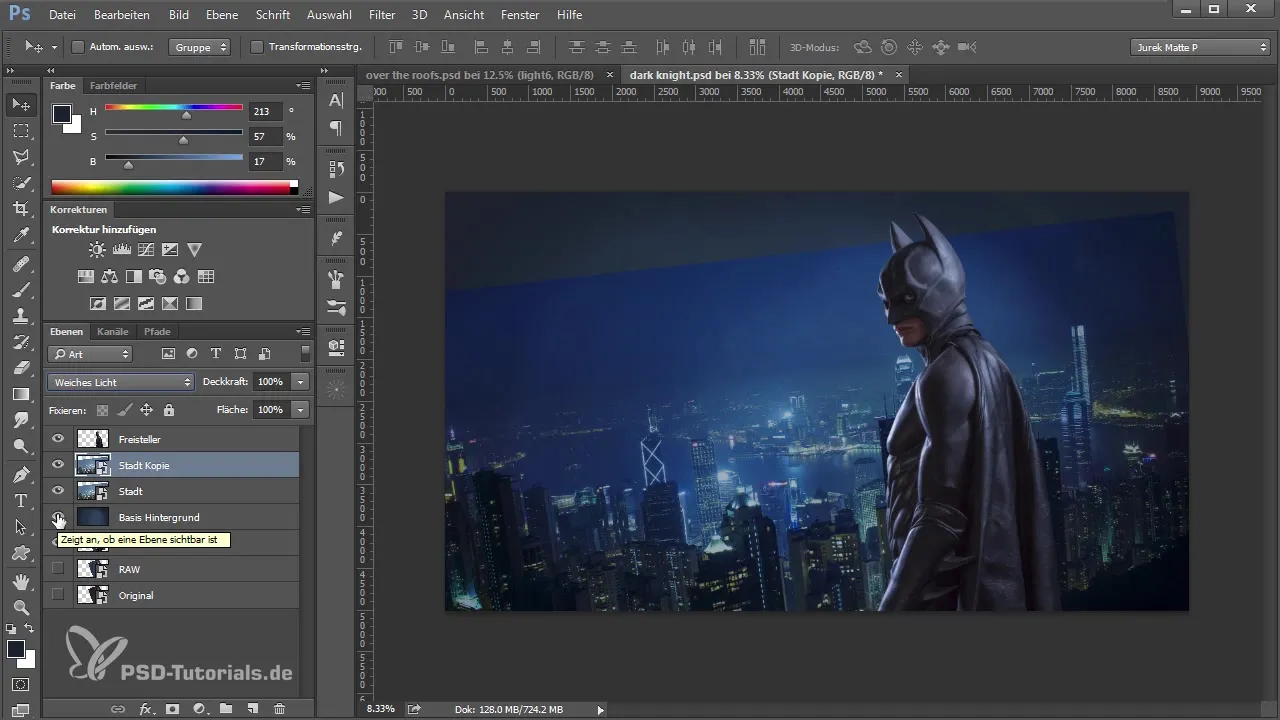Select the Eyedropper tool
1280x720 pixels.
click(21, 236)
